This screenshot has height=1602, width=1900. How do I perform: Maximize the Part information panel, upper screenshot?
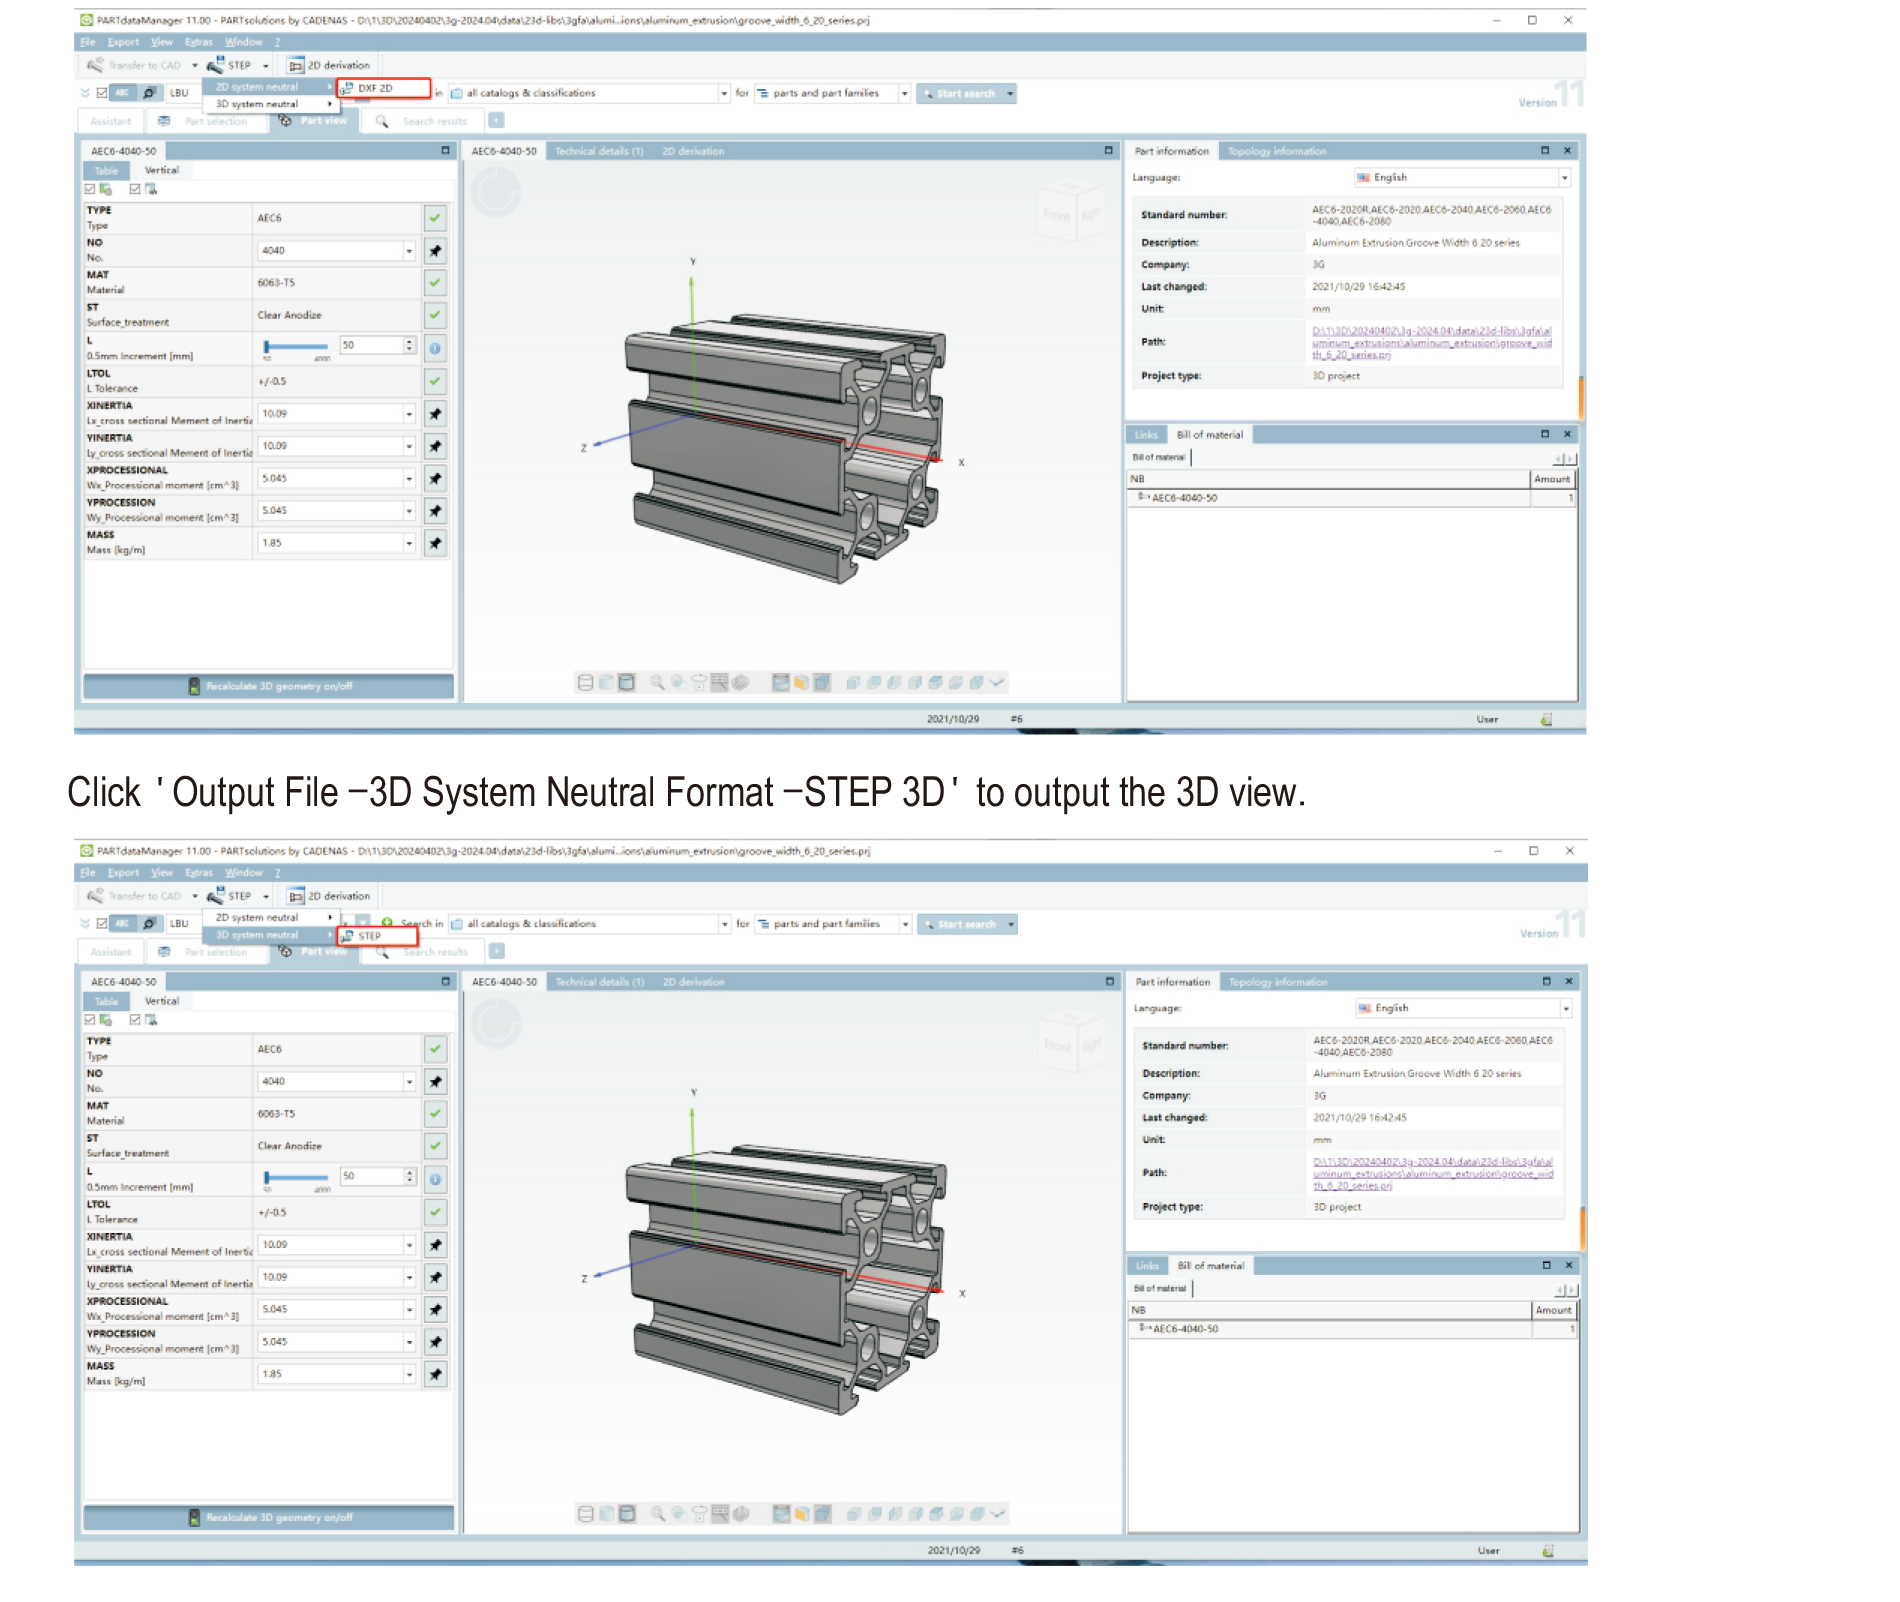1545,151
